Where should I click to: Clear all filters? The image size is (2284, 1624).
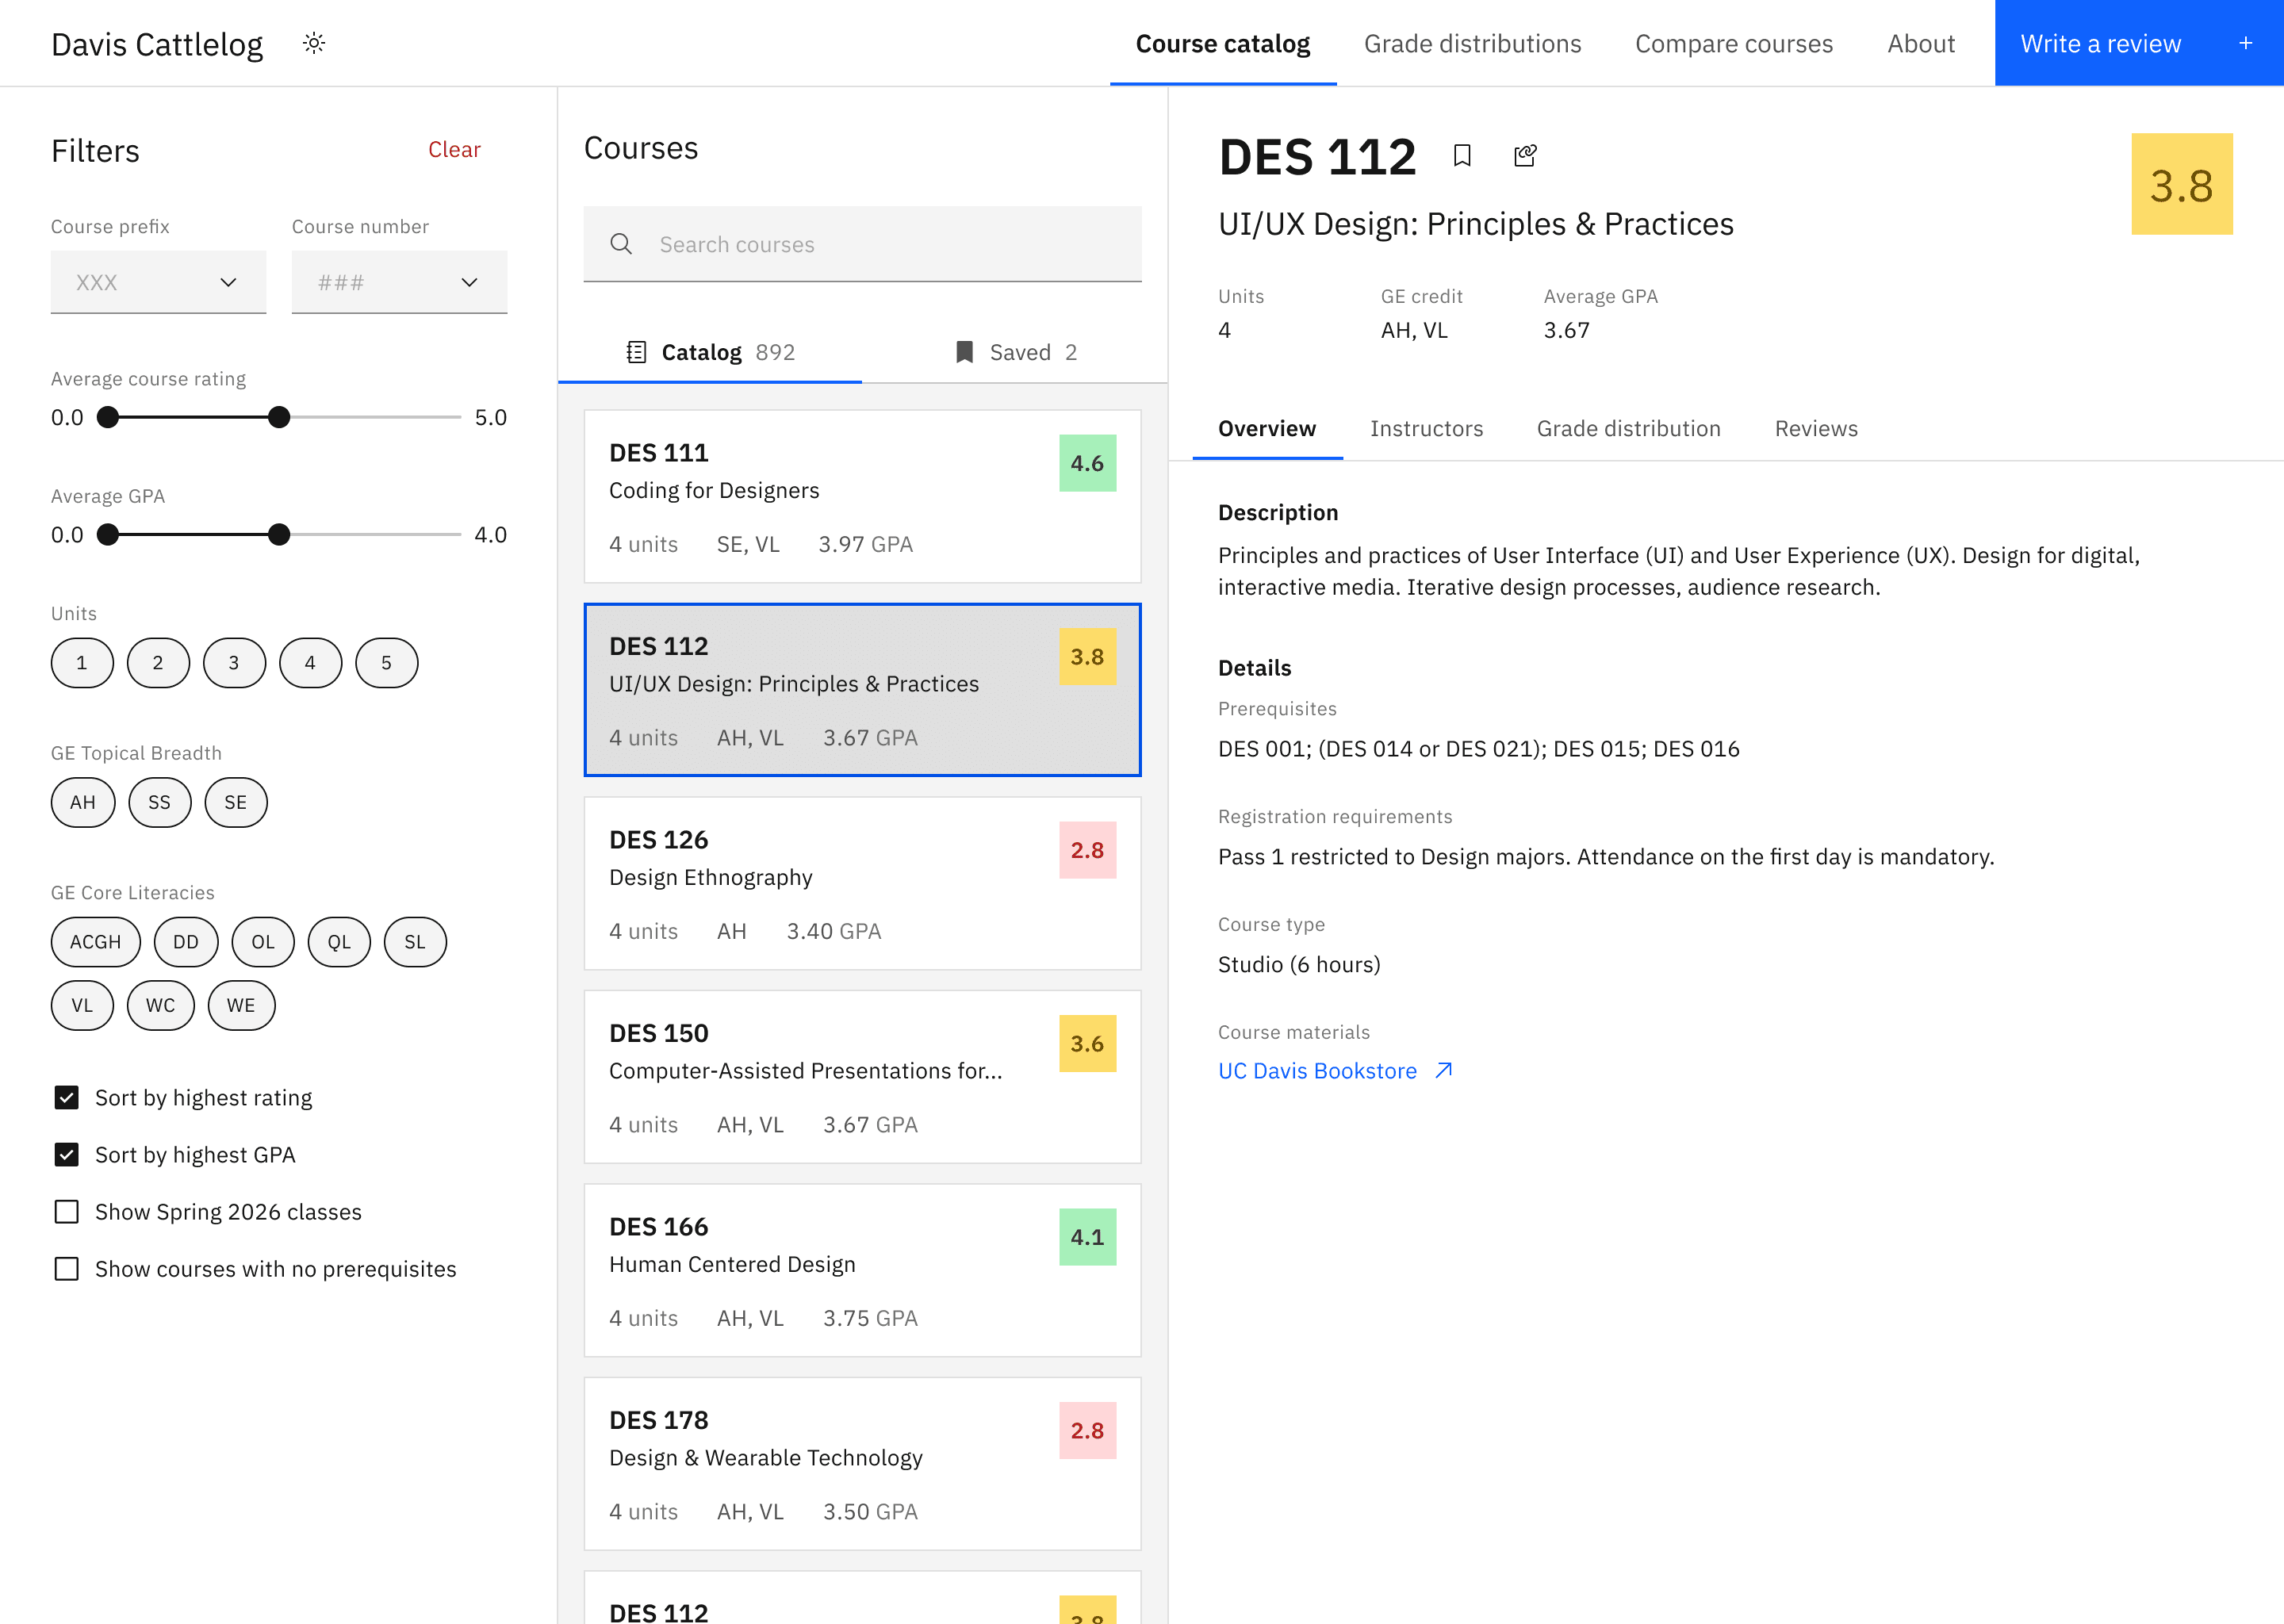pyautogui.click(x=454, y=149)
